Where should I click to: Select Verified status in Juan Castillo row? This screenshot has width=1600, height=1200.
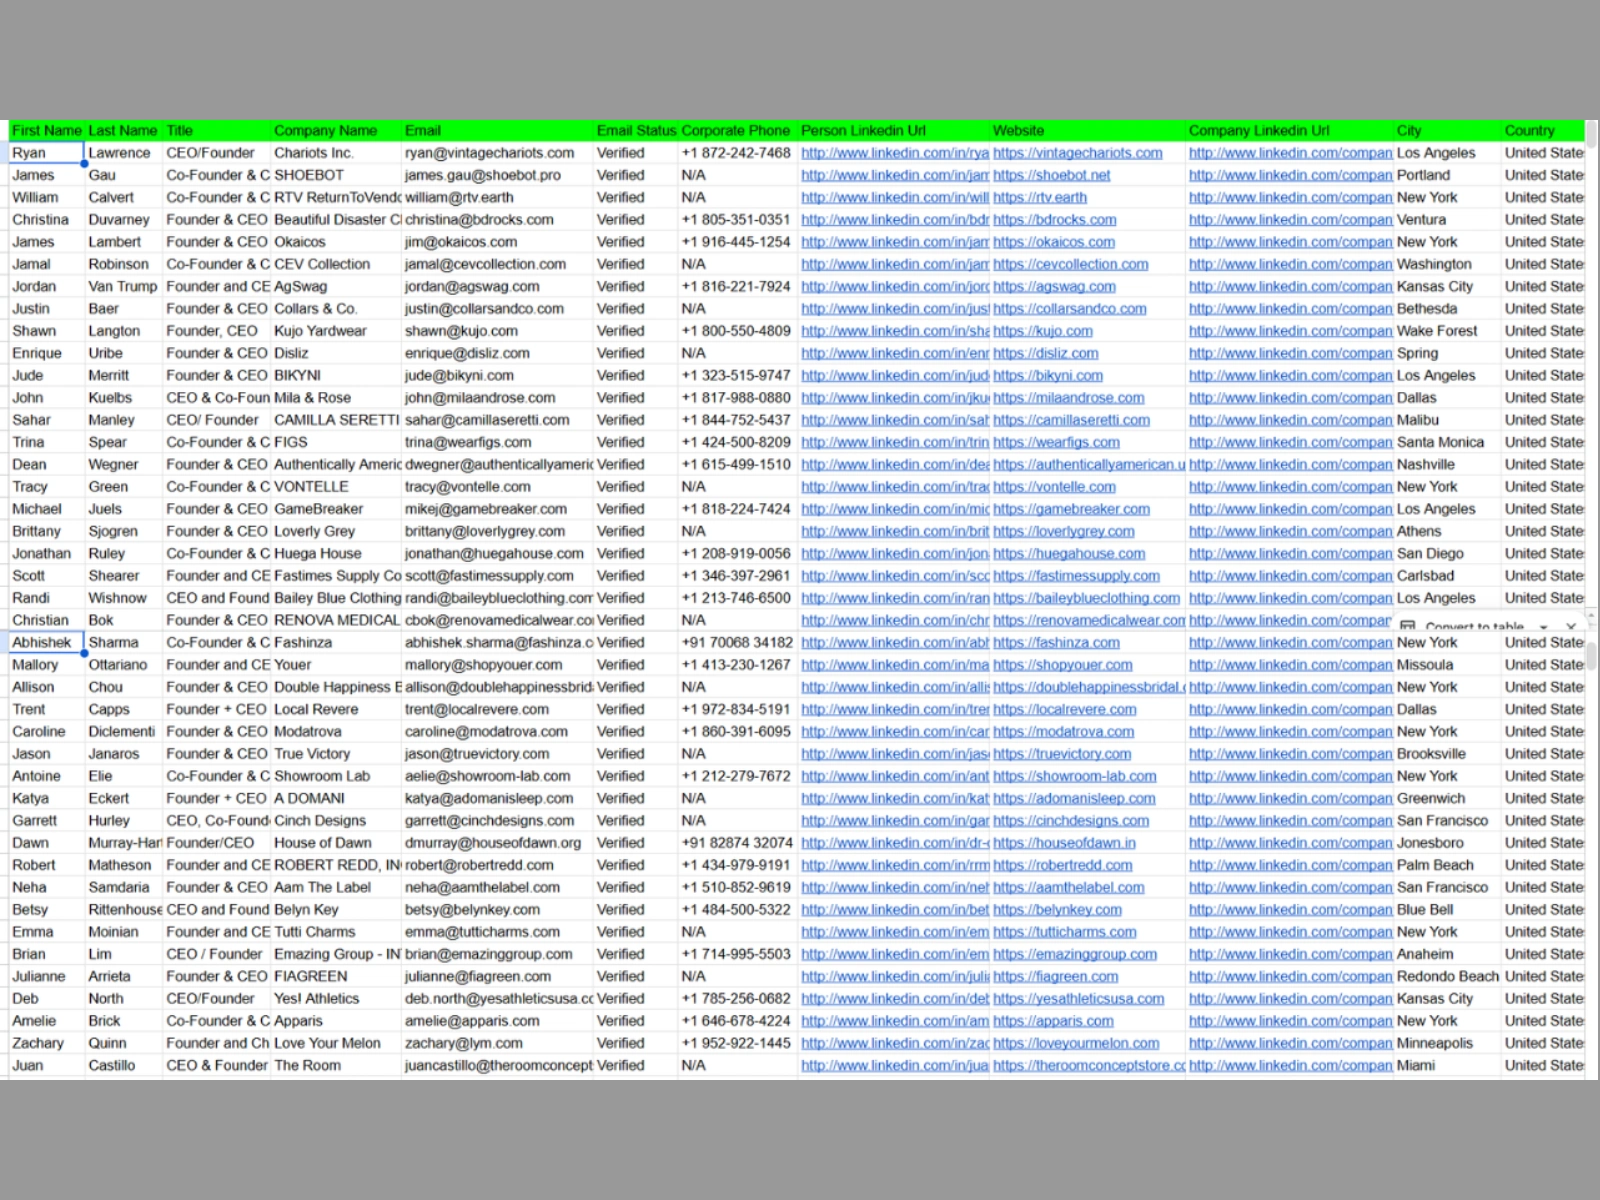point(636,1066)
